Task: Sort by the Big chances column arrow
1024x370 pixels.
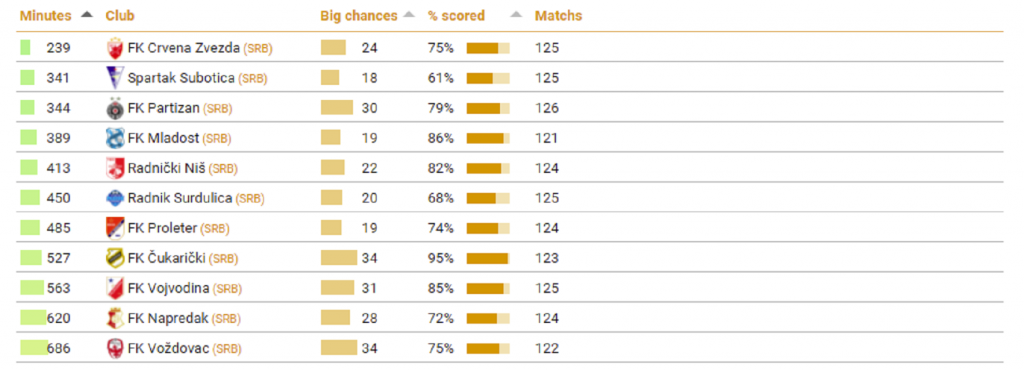Action: 409,14
